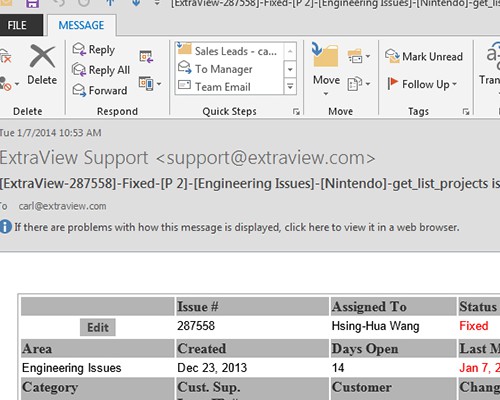The image size is (500, 400).
Task: Click recipient carl@extraview.com
Action: pos(62,206)
